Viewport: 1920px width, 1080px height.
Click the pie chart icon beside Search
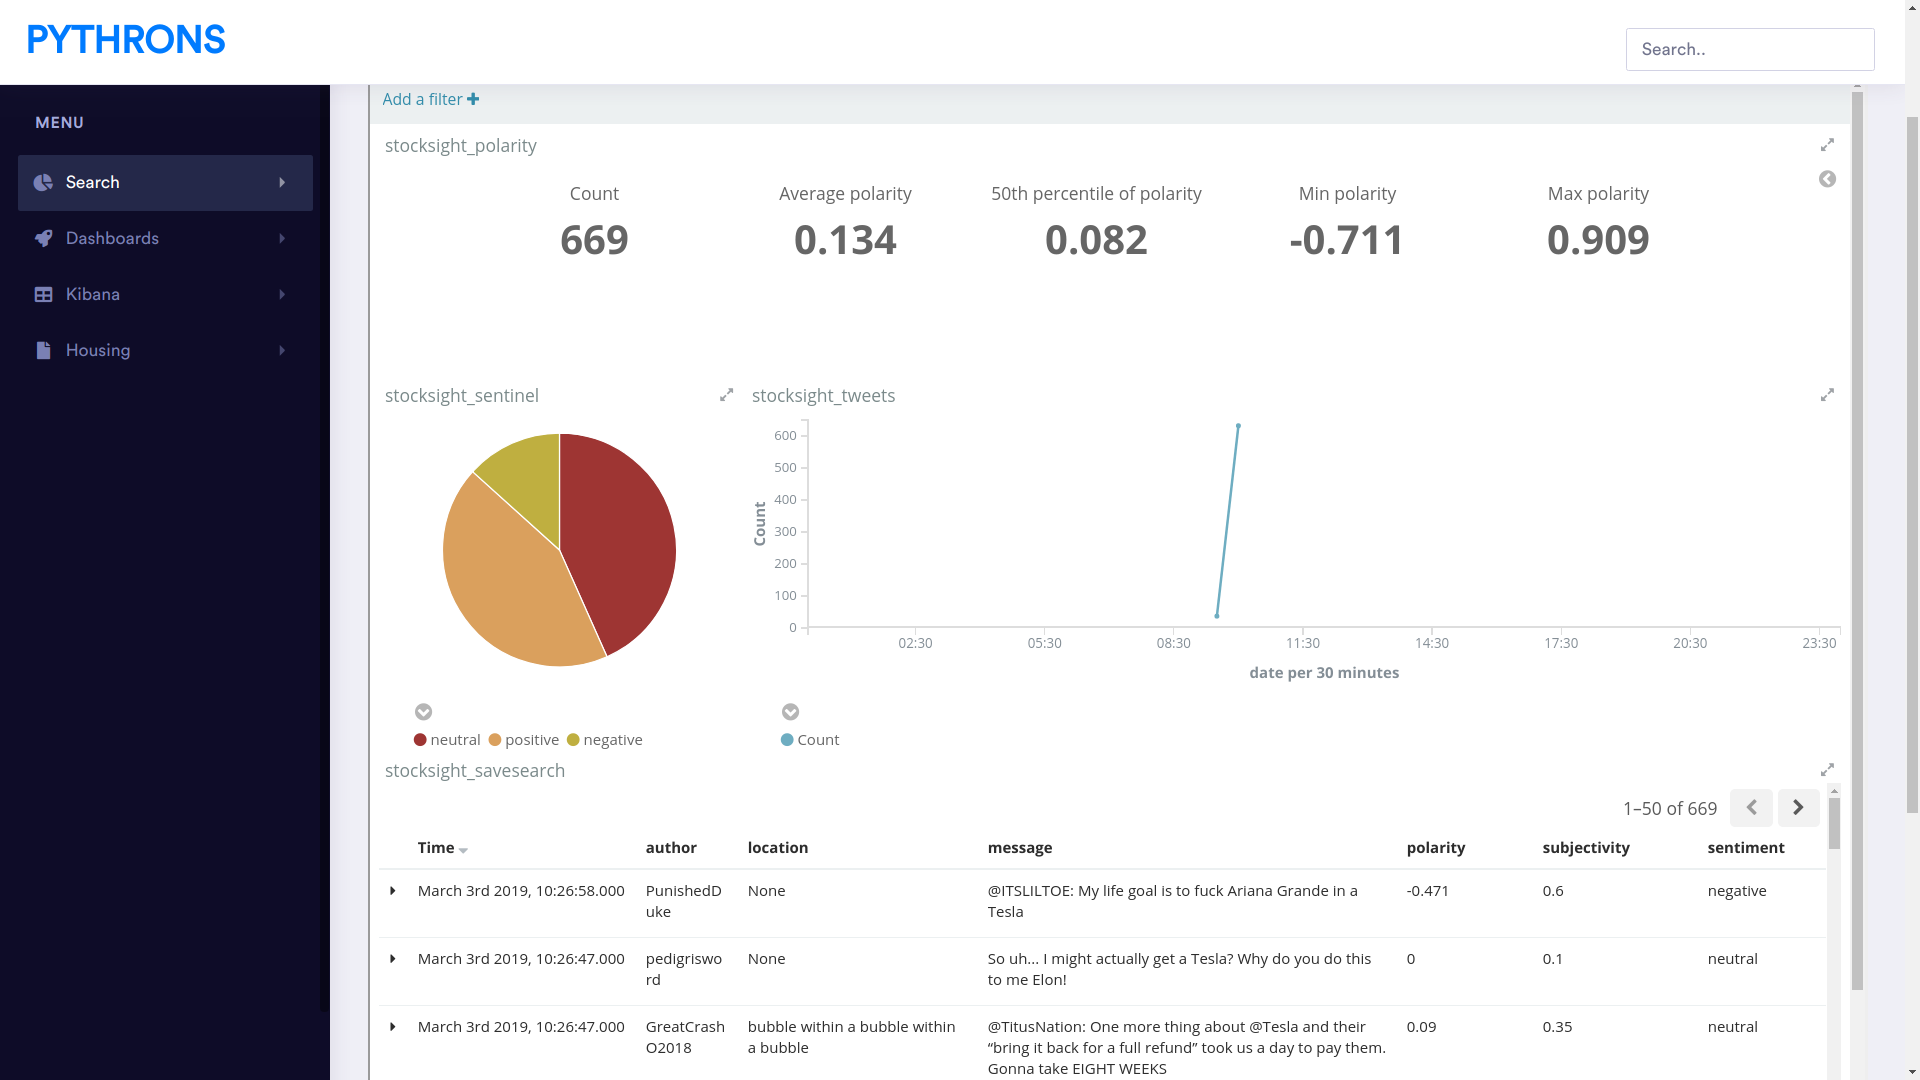(43, 183)
